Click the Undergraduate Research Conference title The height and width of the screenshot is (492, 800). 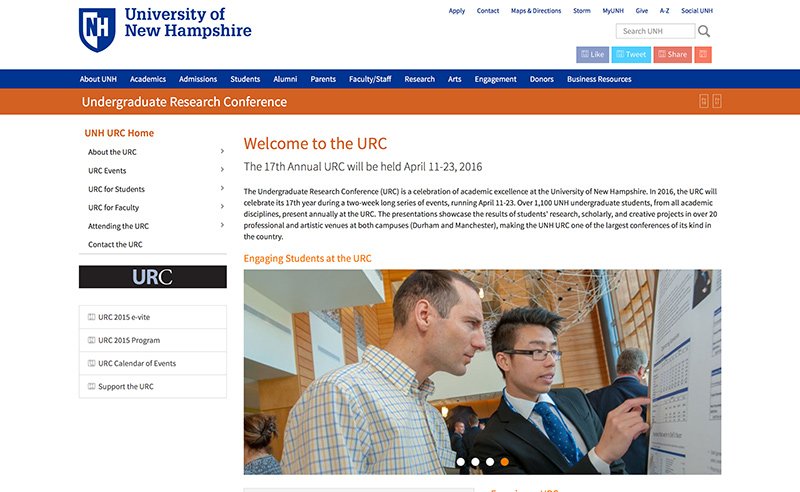click(x=184, y=102)
